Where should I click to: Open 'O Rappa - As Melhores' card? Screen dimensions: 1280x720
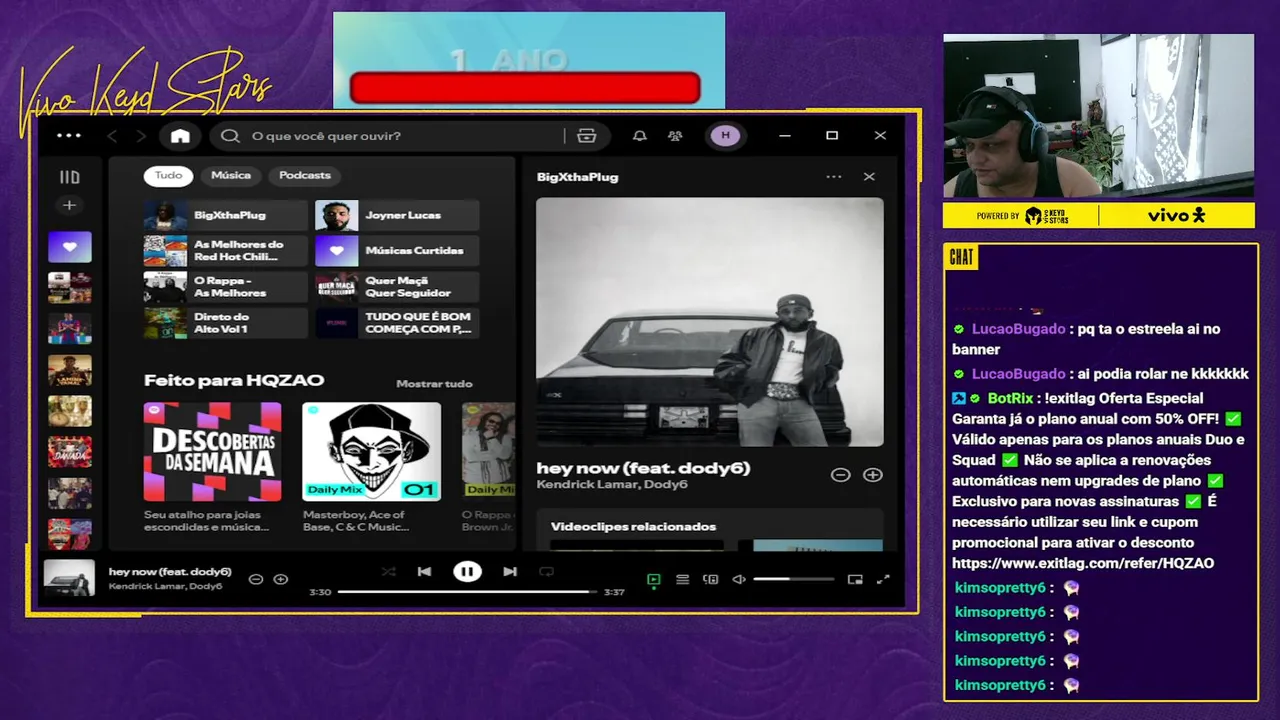[226, 287]
